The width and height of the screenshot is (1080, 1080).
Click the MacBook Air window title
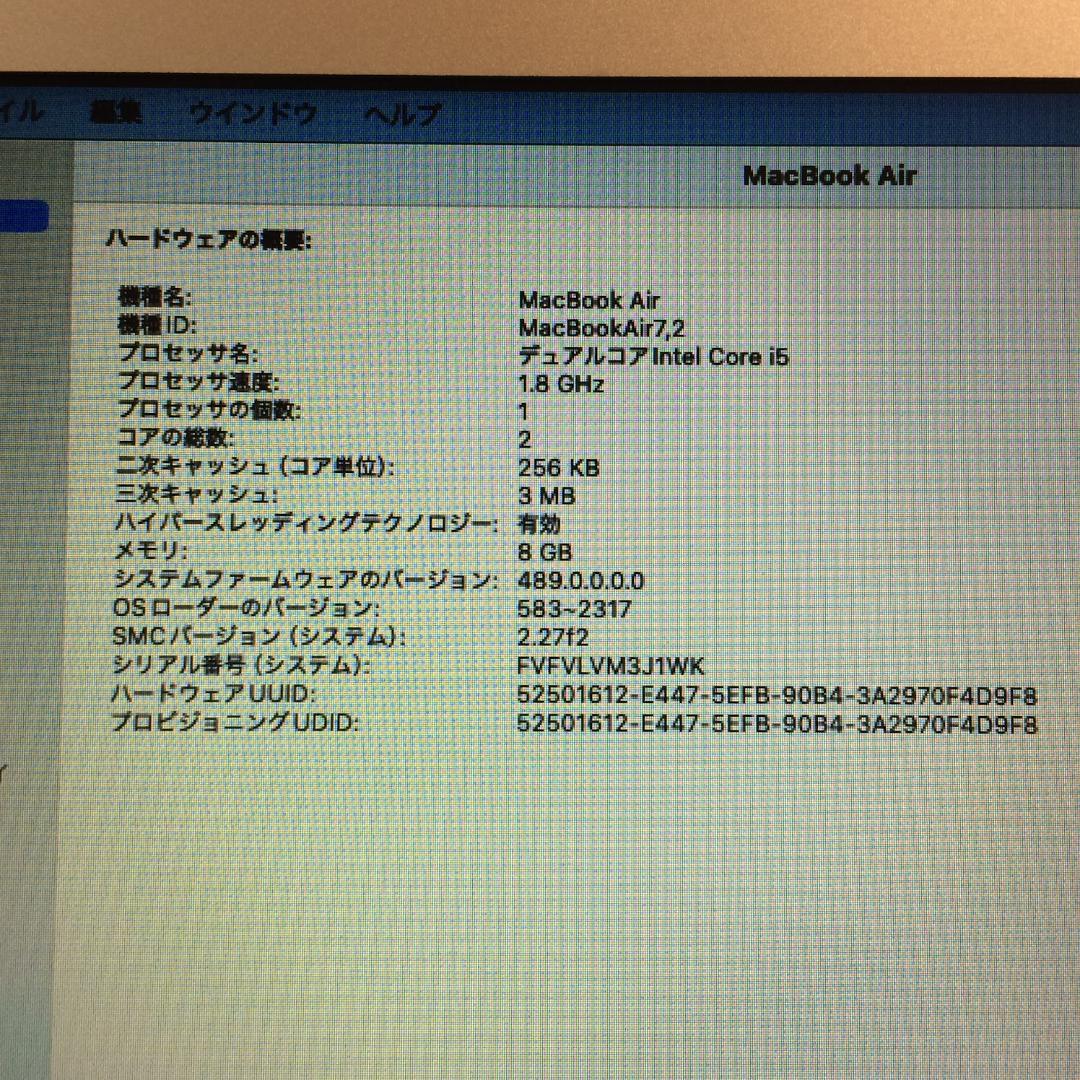(828, 177)
